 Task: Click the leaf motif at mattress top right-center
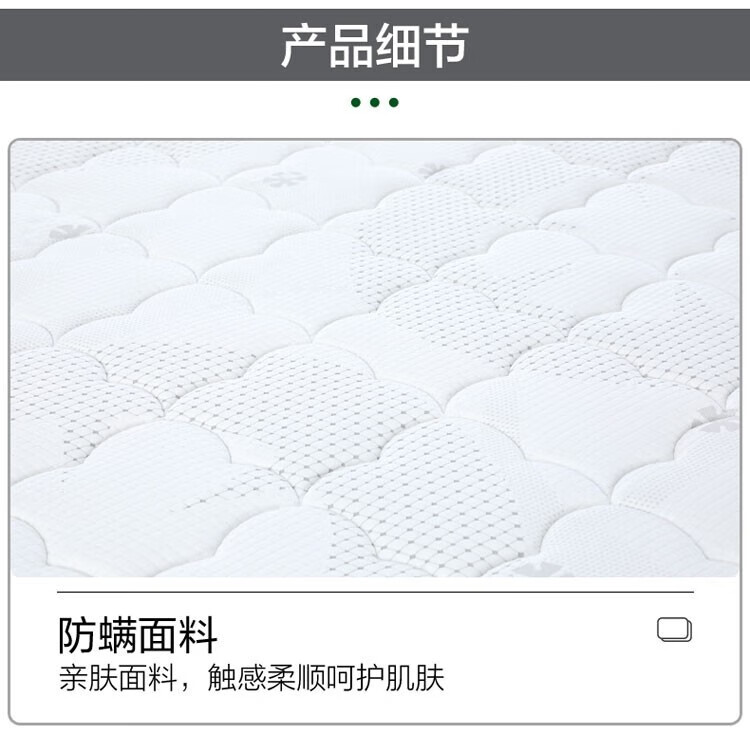(x=433, y=169)
